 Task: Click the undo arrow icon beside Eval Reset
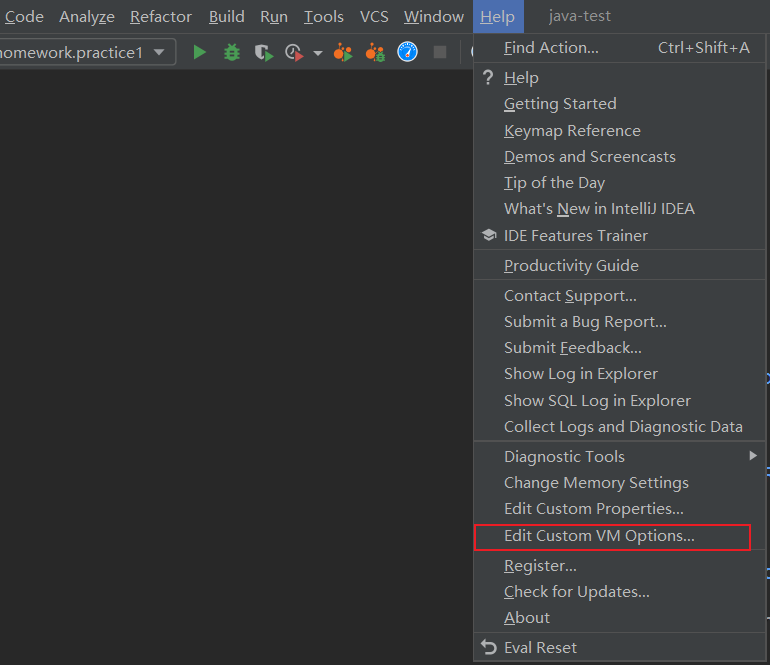[489, 647]
